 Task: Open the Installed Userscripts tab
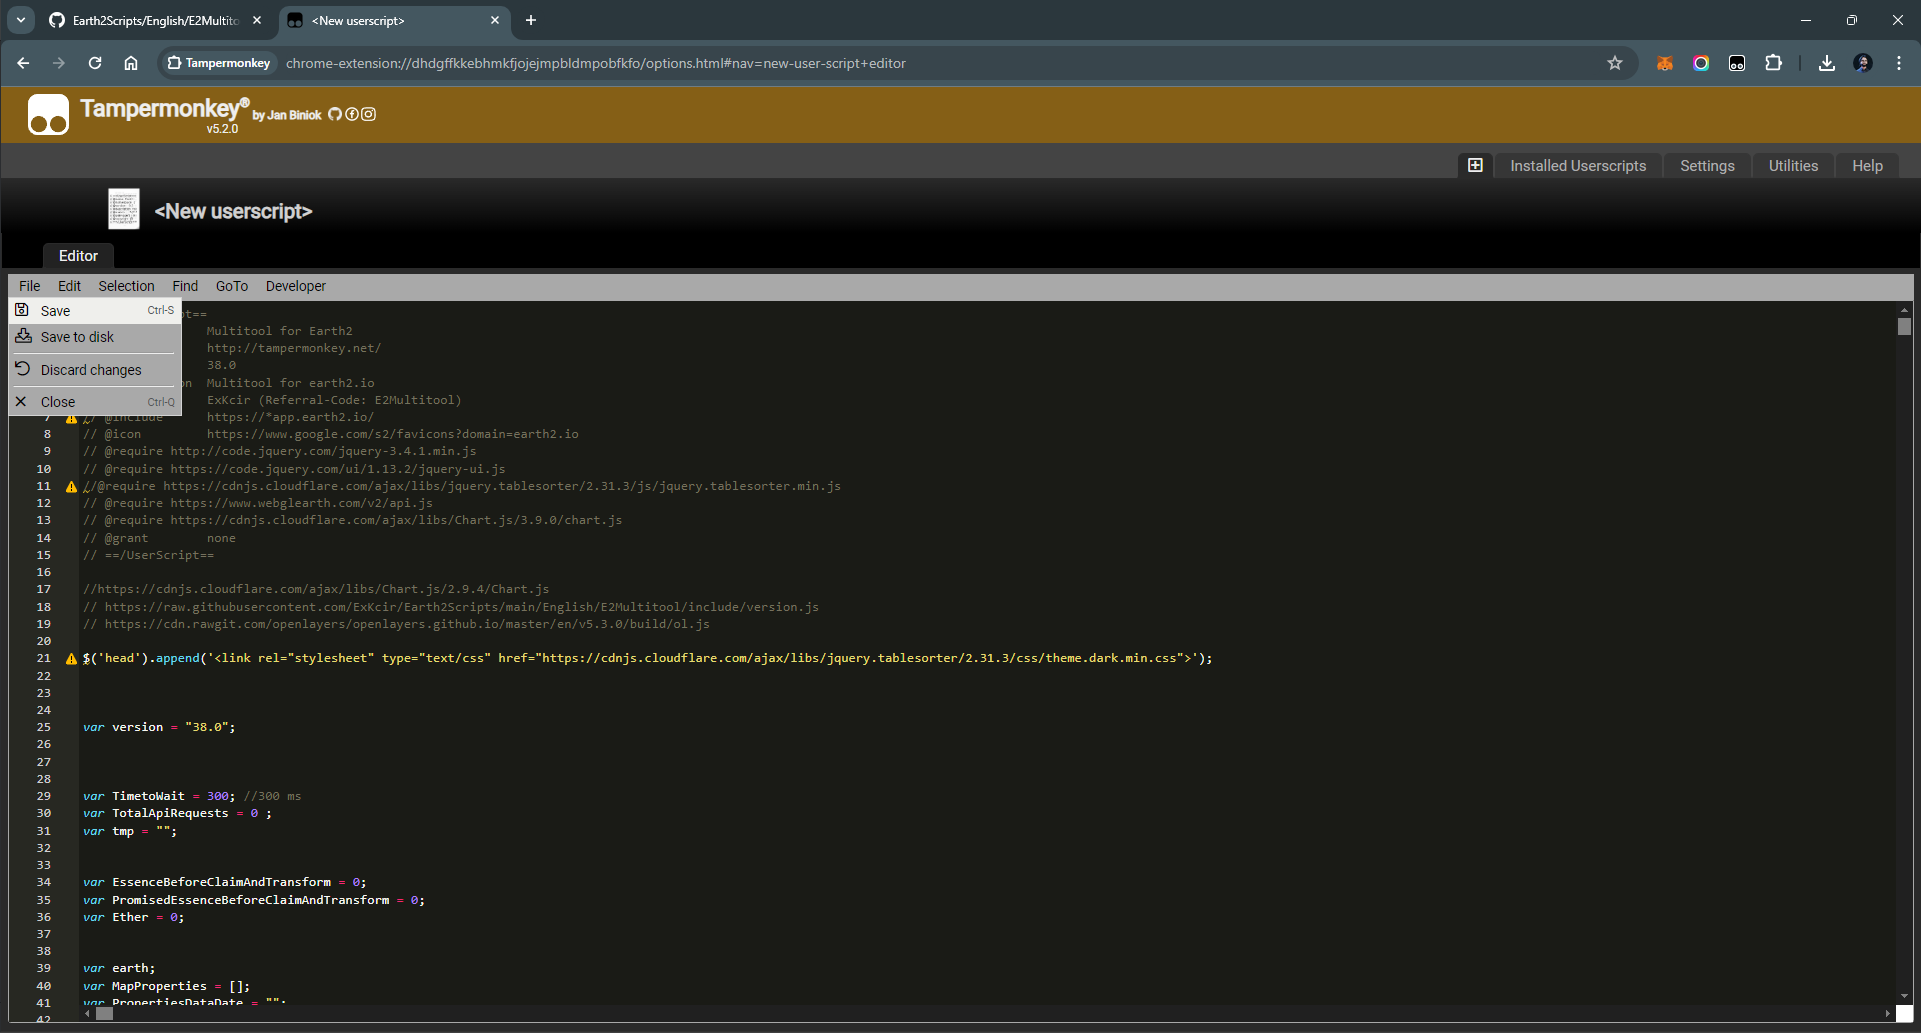pyautogui.click(x=1577, y=166)
